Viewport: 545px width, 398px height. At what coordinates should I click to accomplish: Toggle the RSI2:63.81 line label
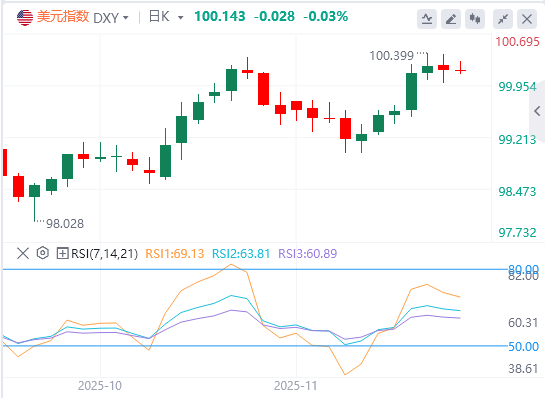point(241,254)
